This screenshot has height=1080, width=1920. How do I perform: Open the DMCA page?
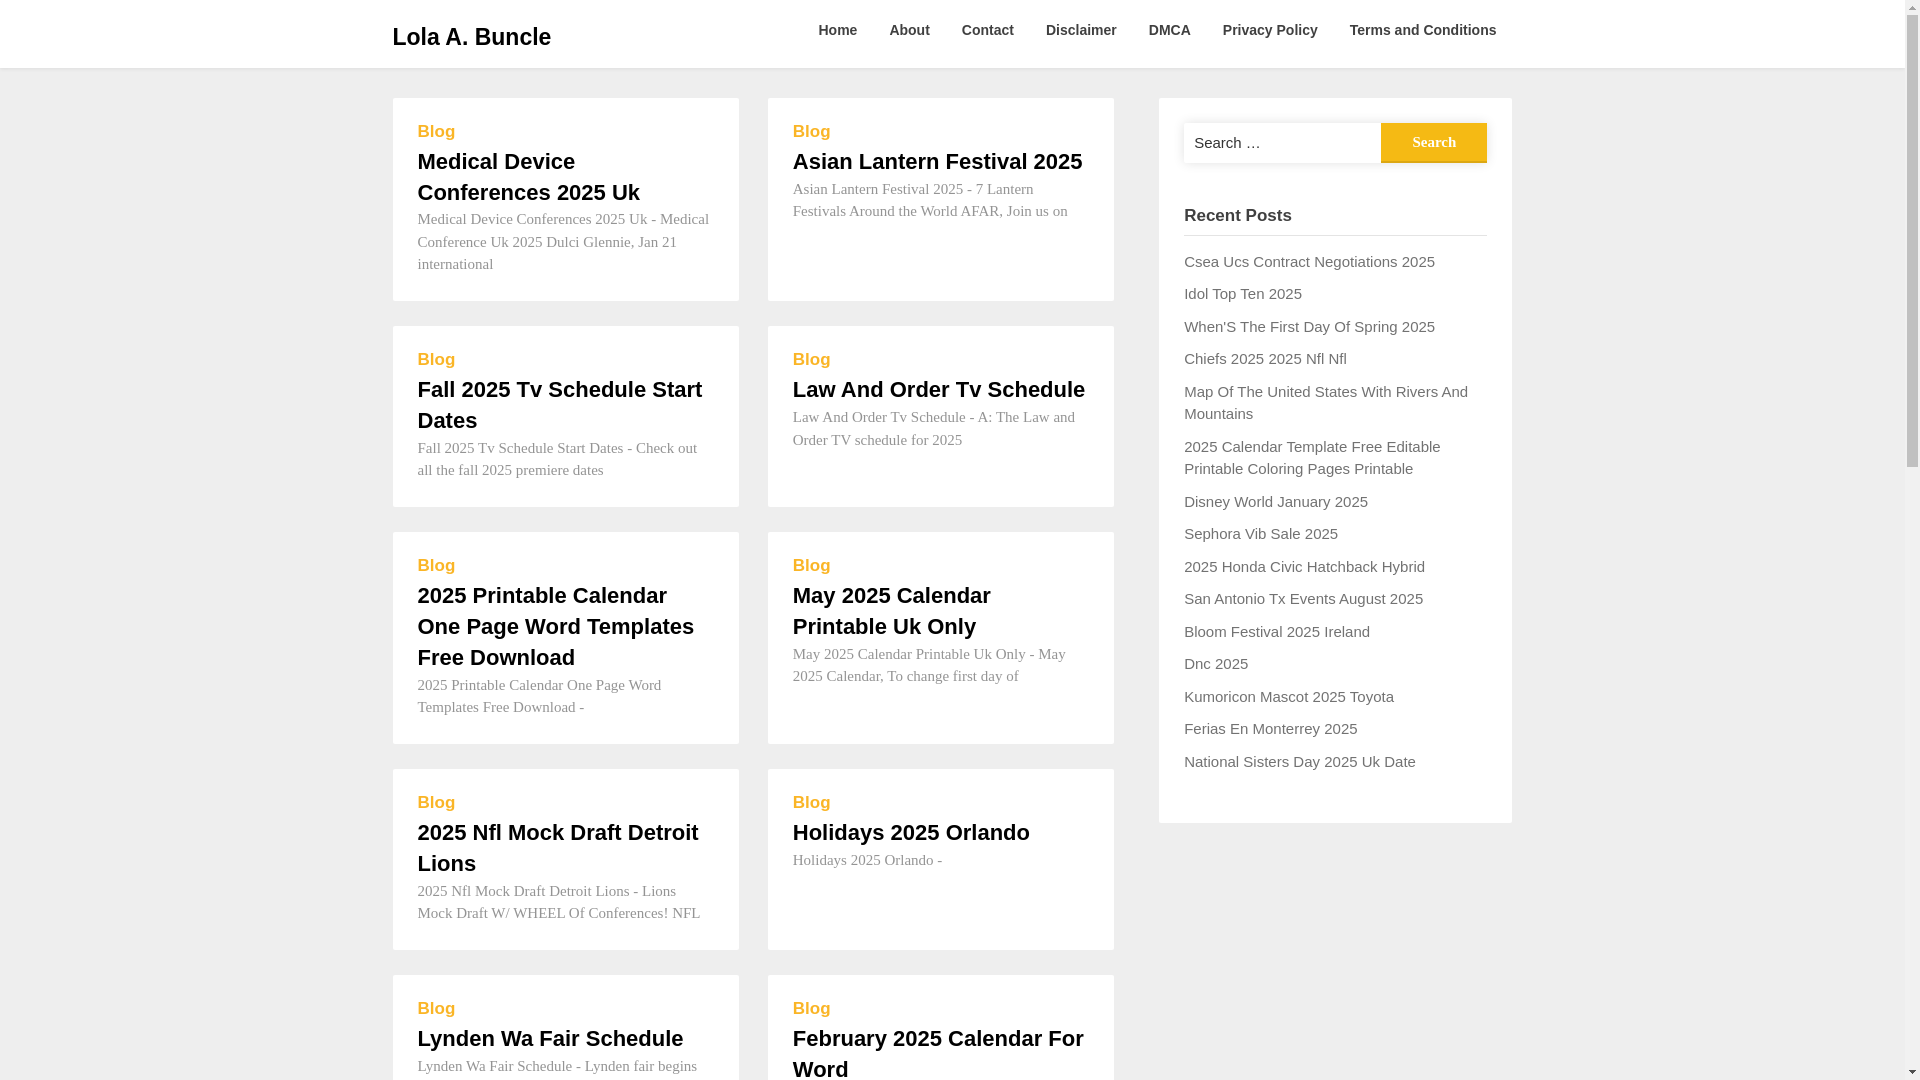(1170, 30)
